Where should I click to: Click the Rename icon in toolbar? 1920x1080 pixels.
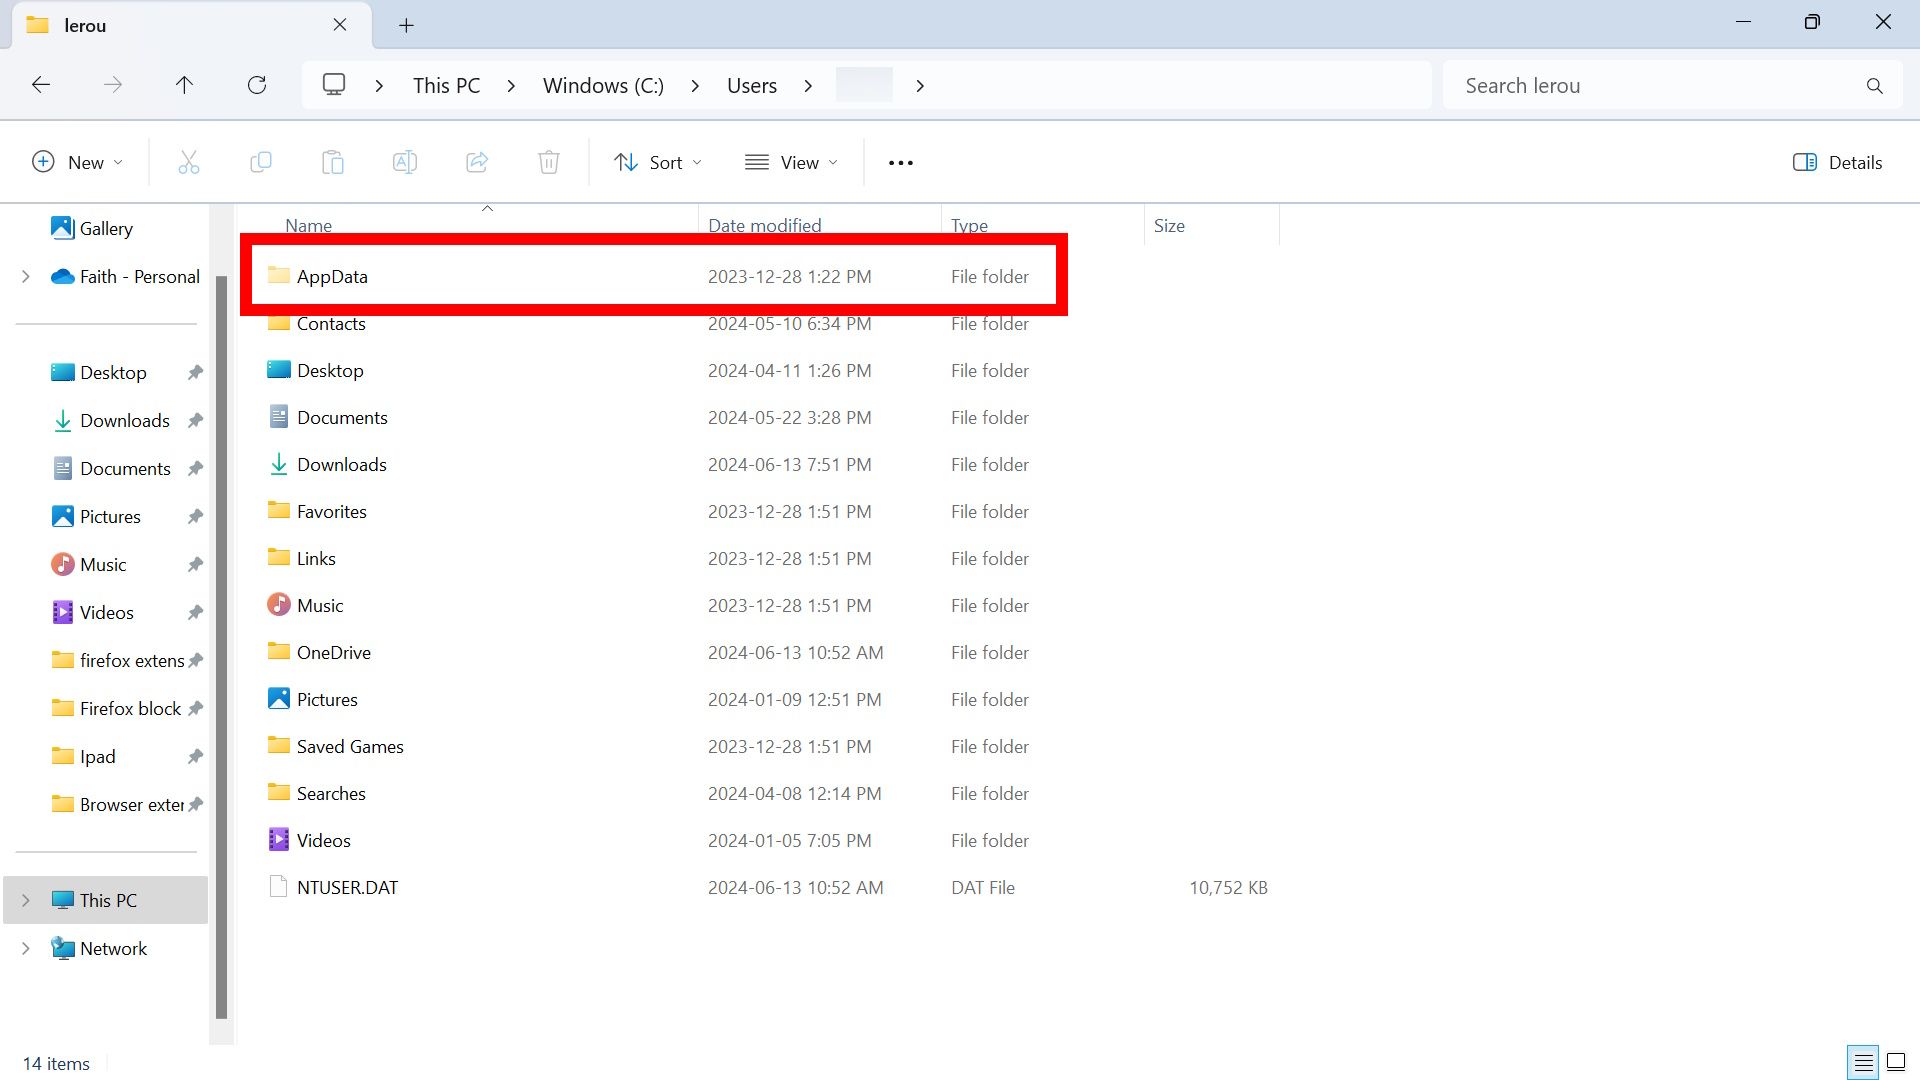405,161
